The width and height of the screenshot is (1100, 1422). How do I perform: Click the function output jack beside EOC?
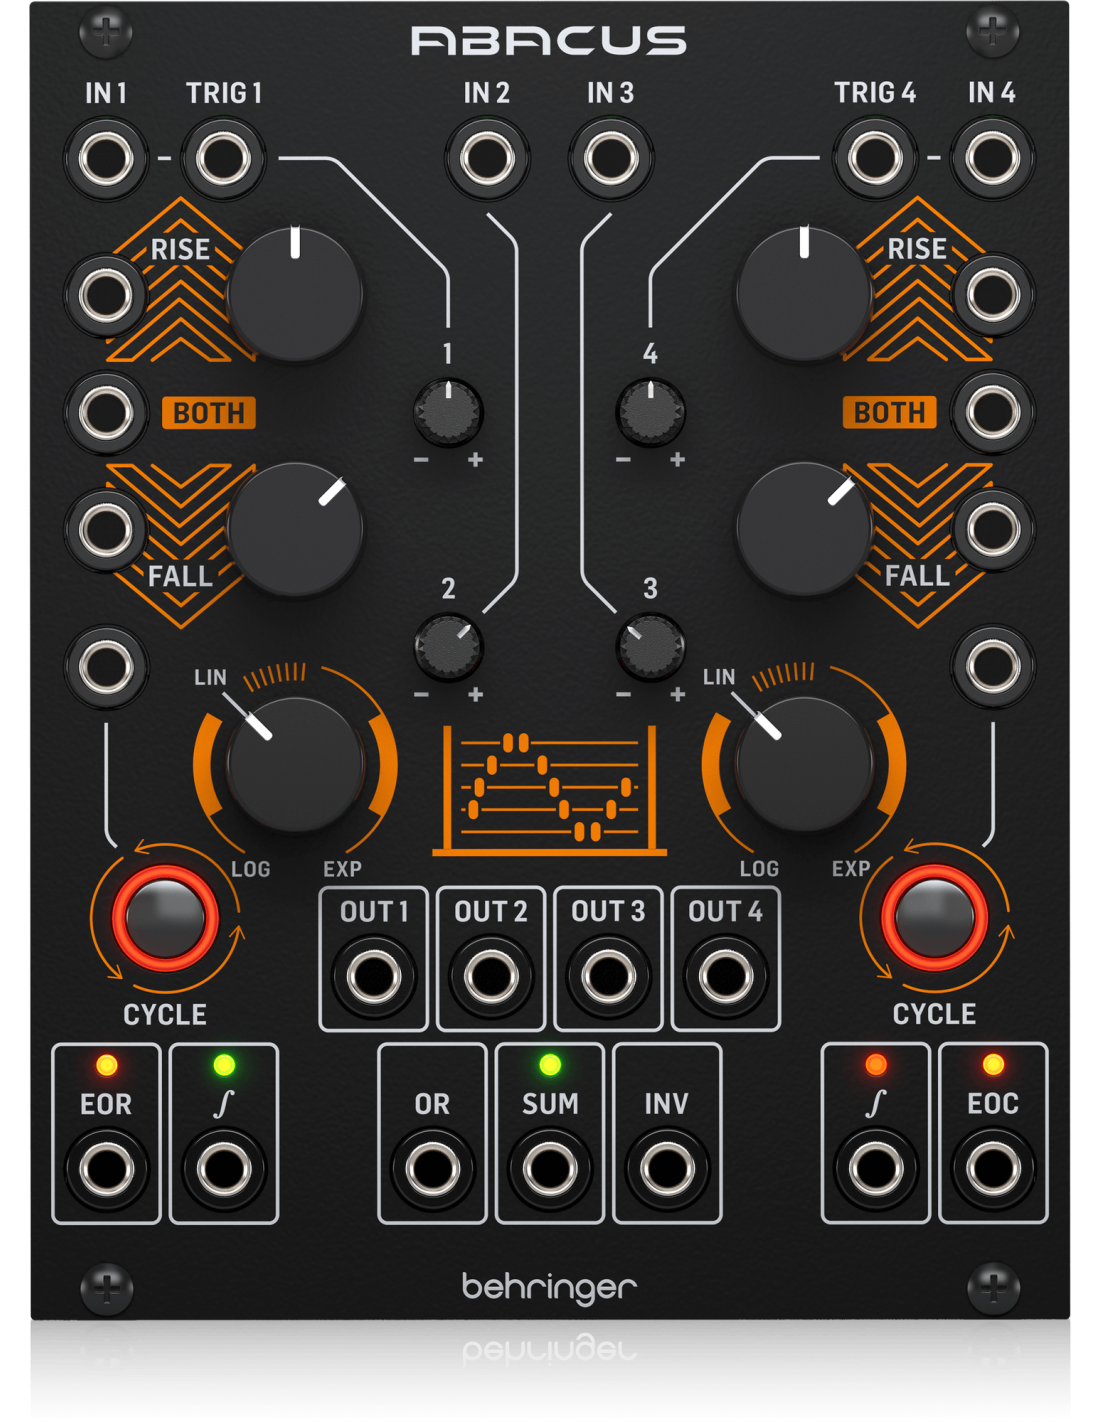point(875,1168)
